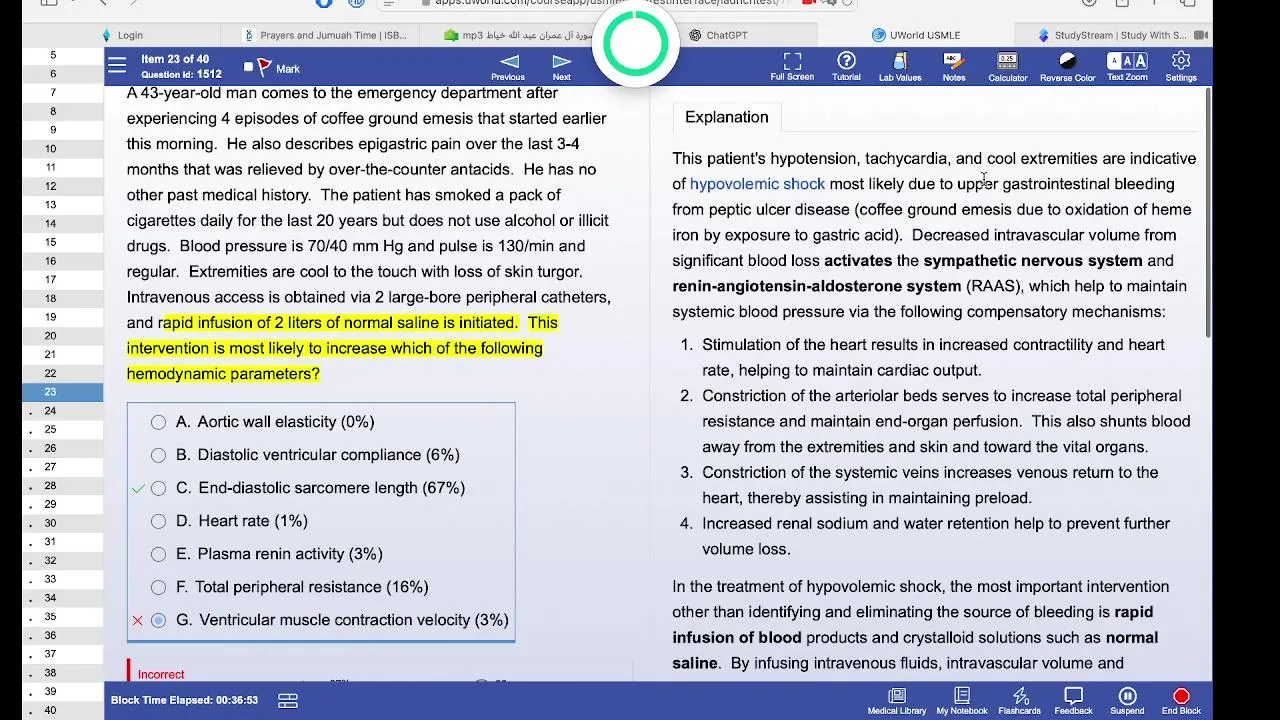Go to the Next question
Viewport: 1280px width, 720px height.
pos(562,67)
